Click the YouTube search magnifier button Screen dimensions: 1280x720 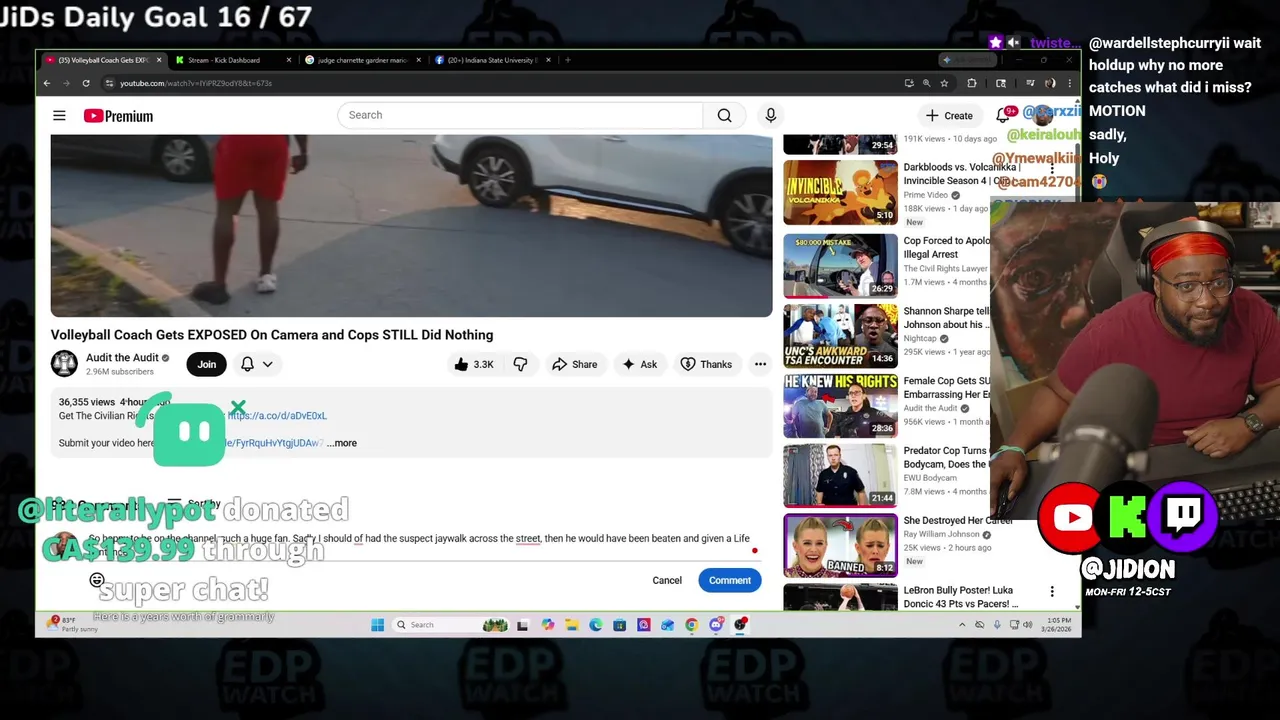click(724, 115)
